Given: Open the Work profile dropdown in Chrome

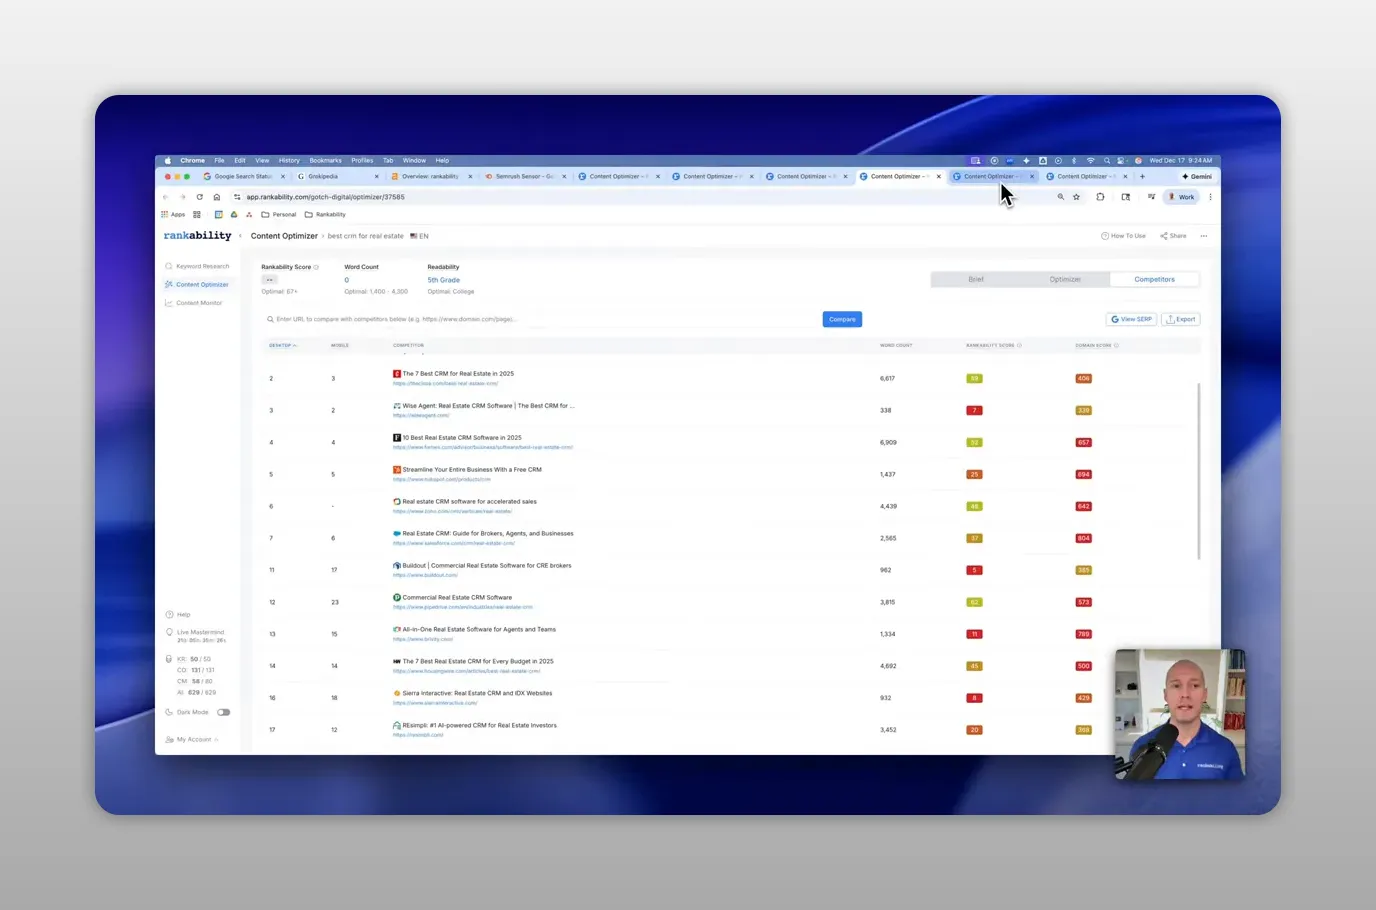Looking at the screenshot, I should click(1182, 197).
